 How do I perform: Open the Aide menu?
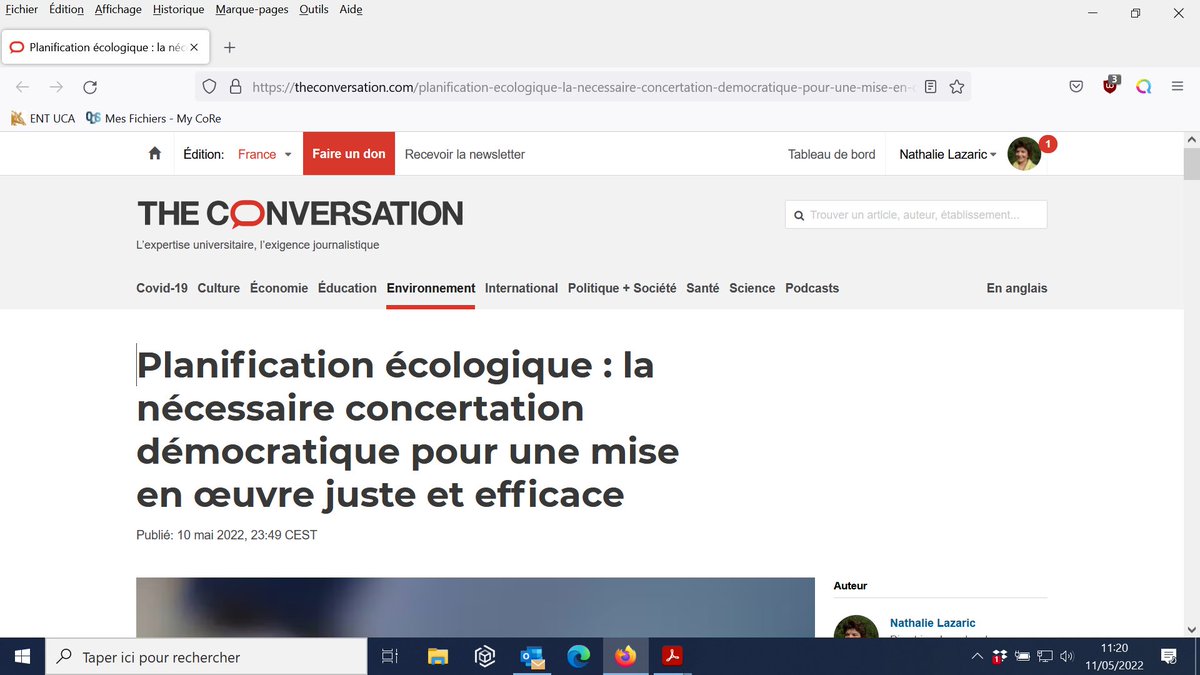(351, 9)
